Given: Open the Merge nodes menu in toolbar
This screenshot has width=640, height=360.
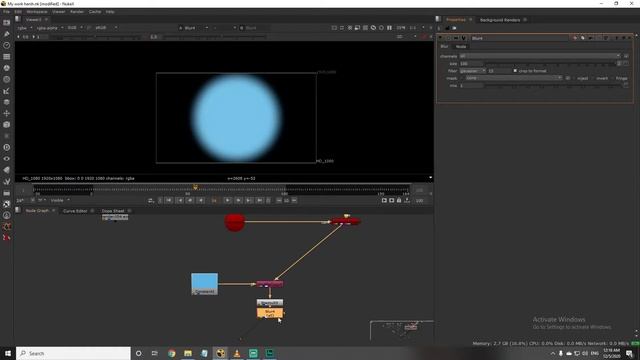Looking at the screenshot, I should [7, 102].
